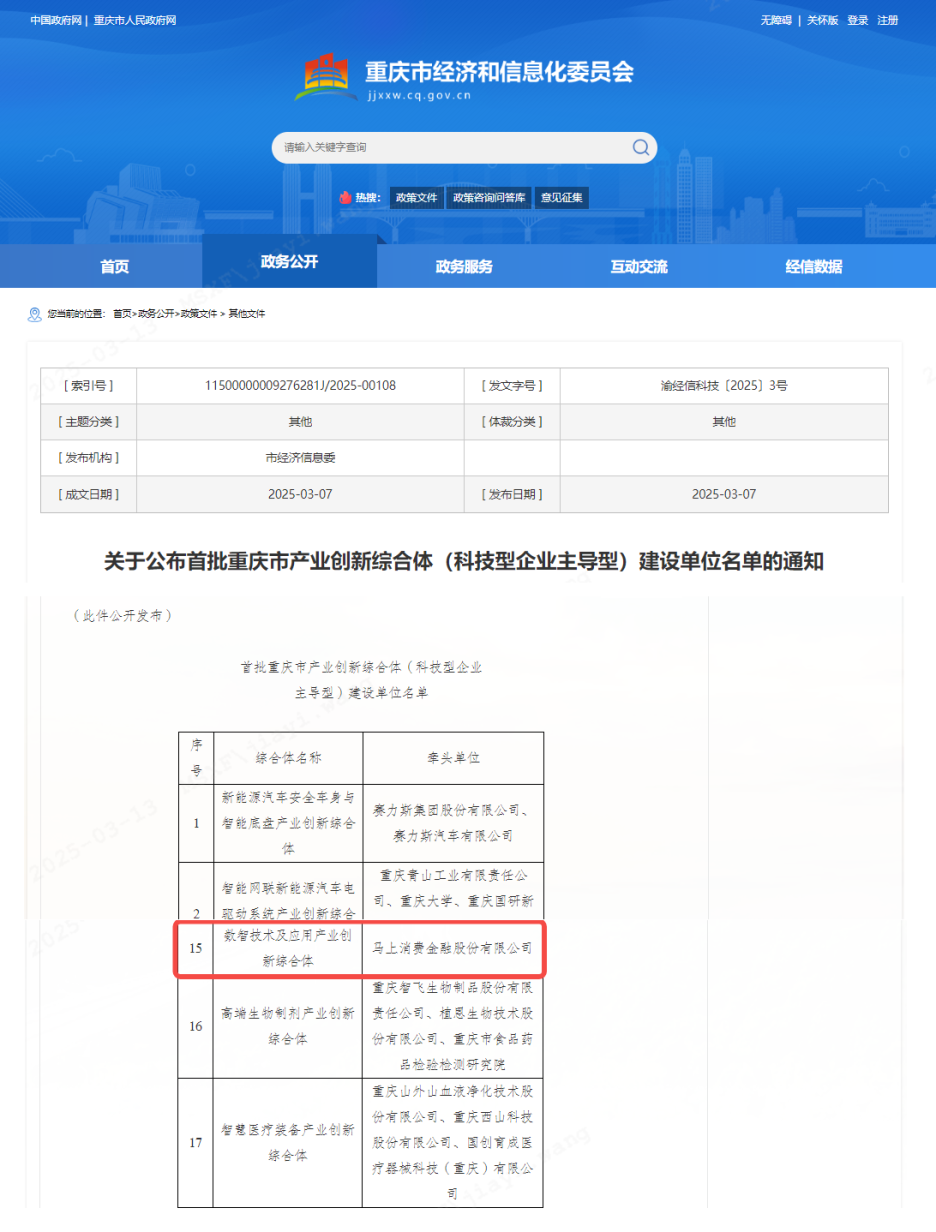The width and height of the screenshot is (936, 1232).
Task: Click the 登录 login link
Action: [x=858, y=20]
